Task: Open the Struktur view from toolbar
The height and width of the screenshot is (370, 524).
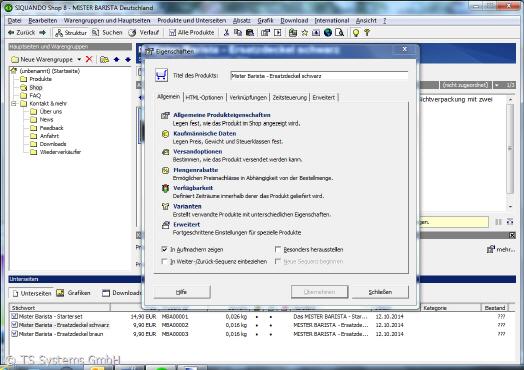Action: coord(71,32)
